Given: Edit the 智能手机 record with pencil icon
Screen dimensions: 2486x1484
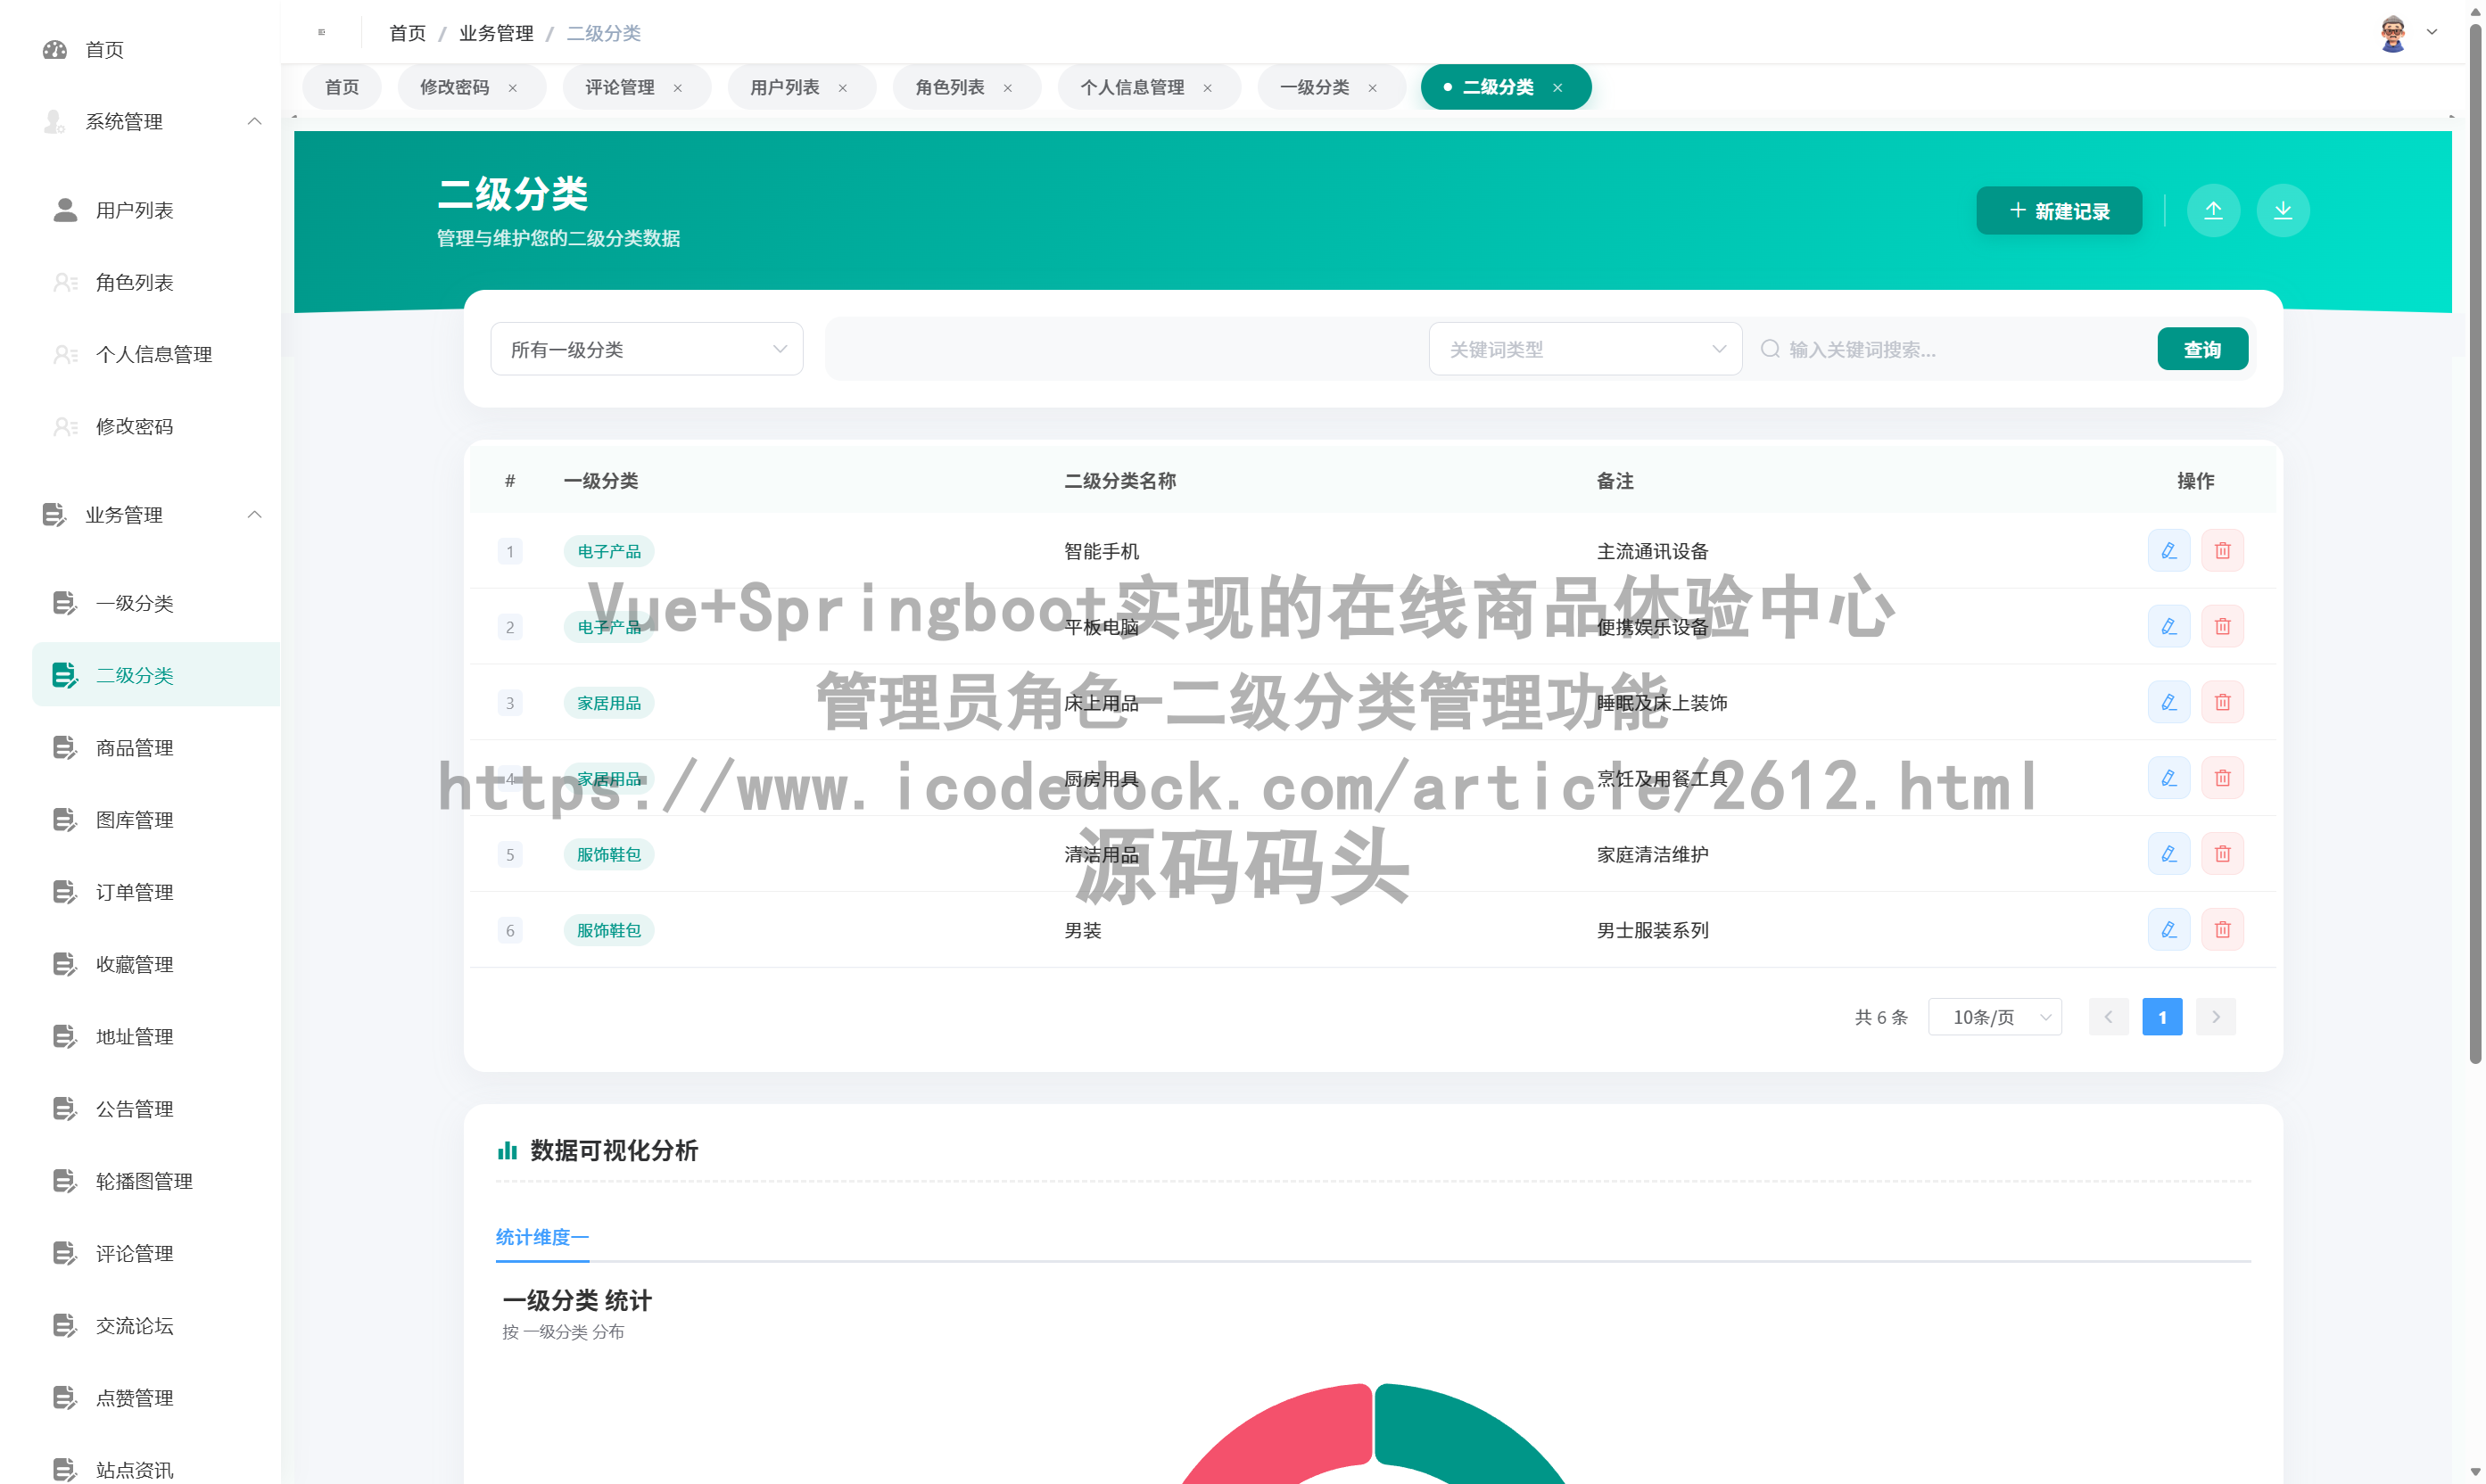Looking at the screenshot, I should (2168, 550).
